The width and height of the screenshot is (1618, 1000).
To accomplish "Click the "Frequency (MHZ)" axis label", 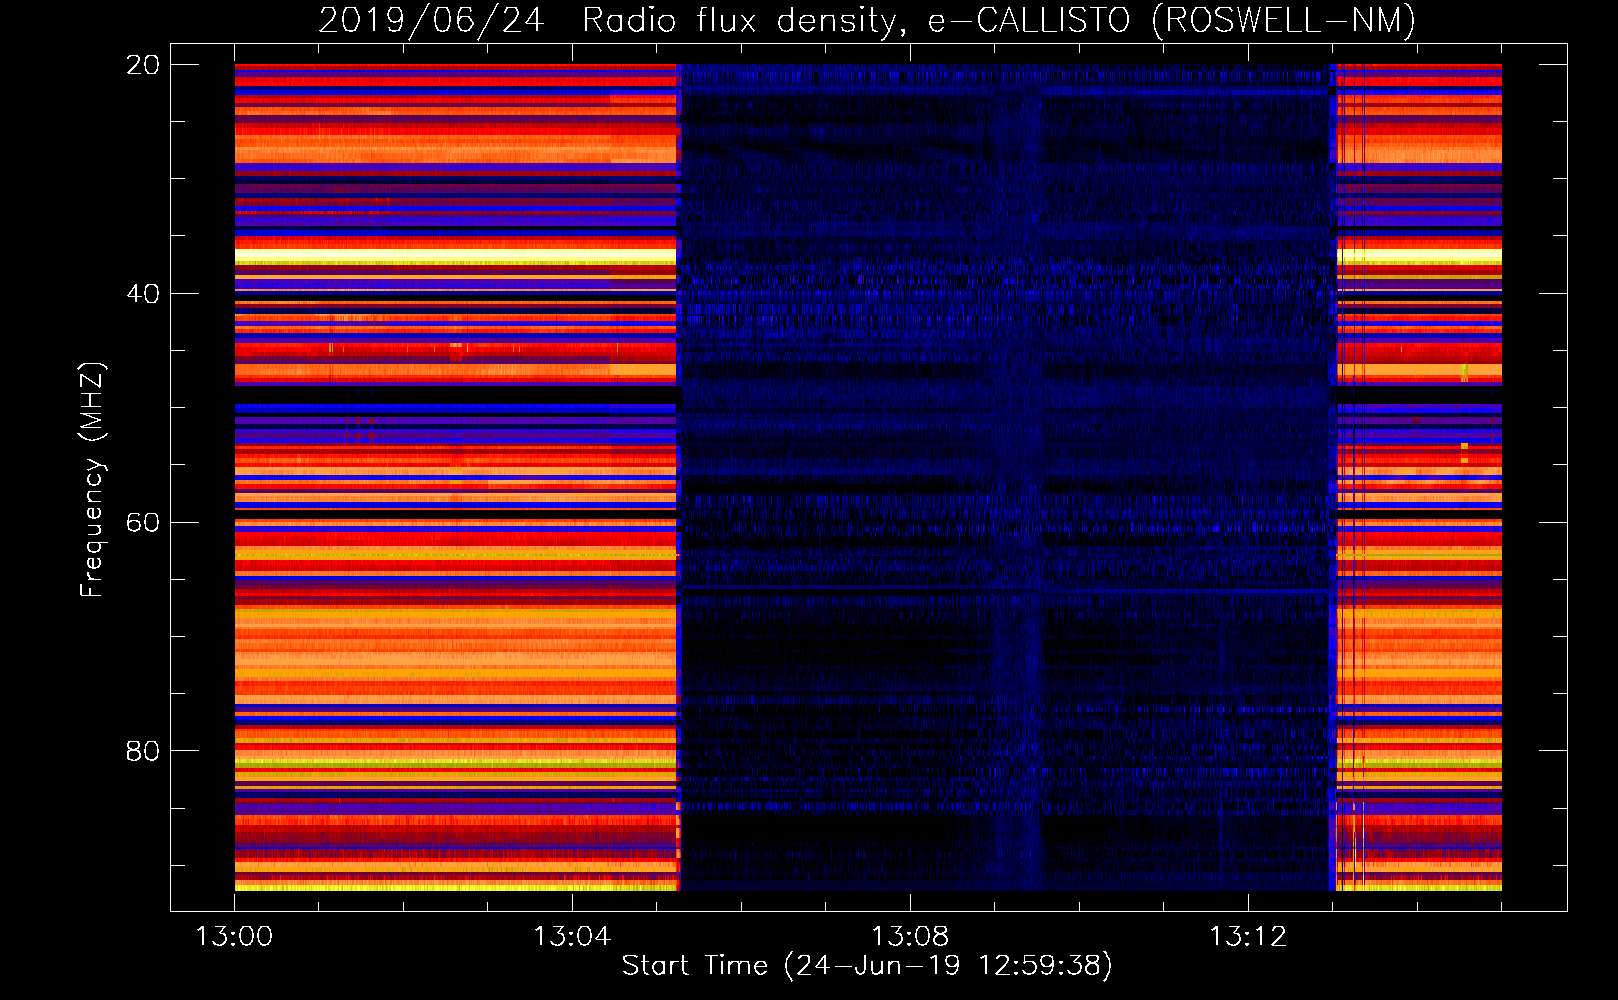I will tap(92, 480).
